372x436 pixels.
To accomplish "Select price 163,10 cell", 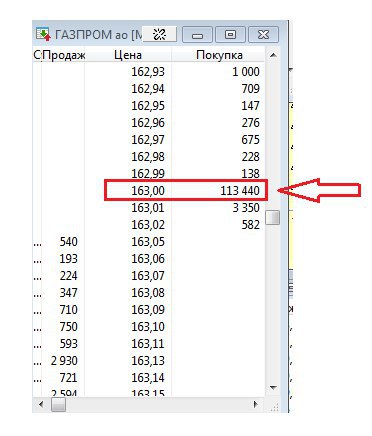I will [x=148, y=327].
